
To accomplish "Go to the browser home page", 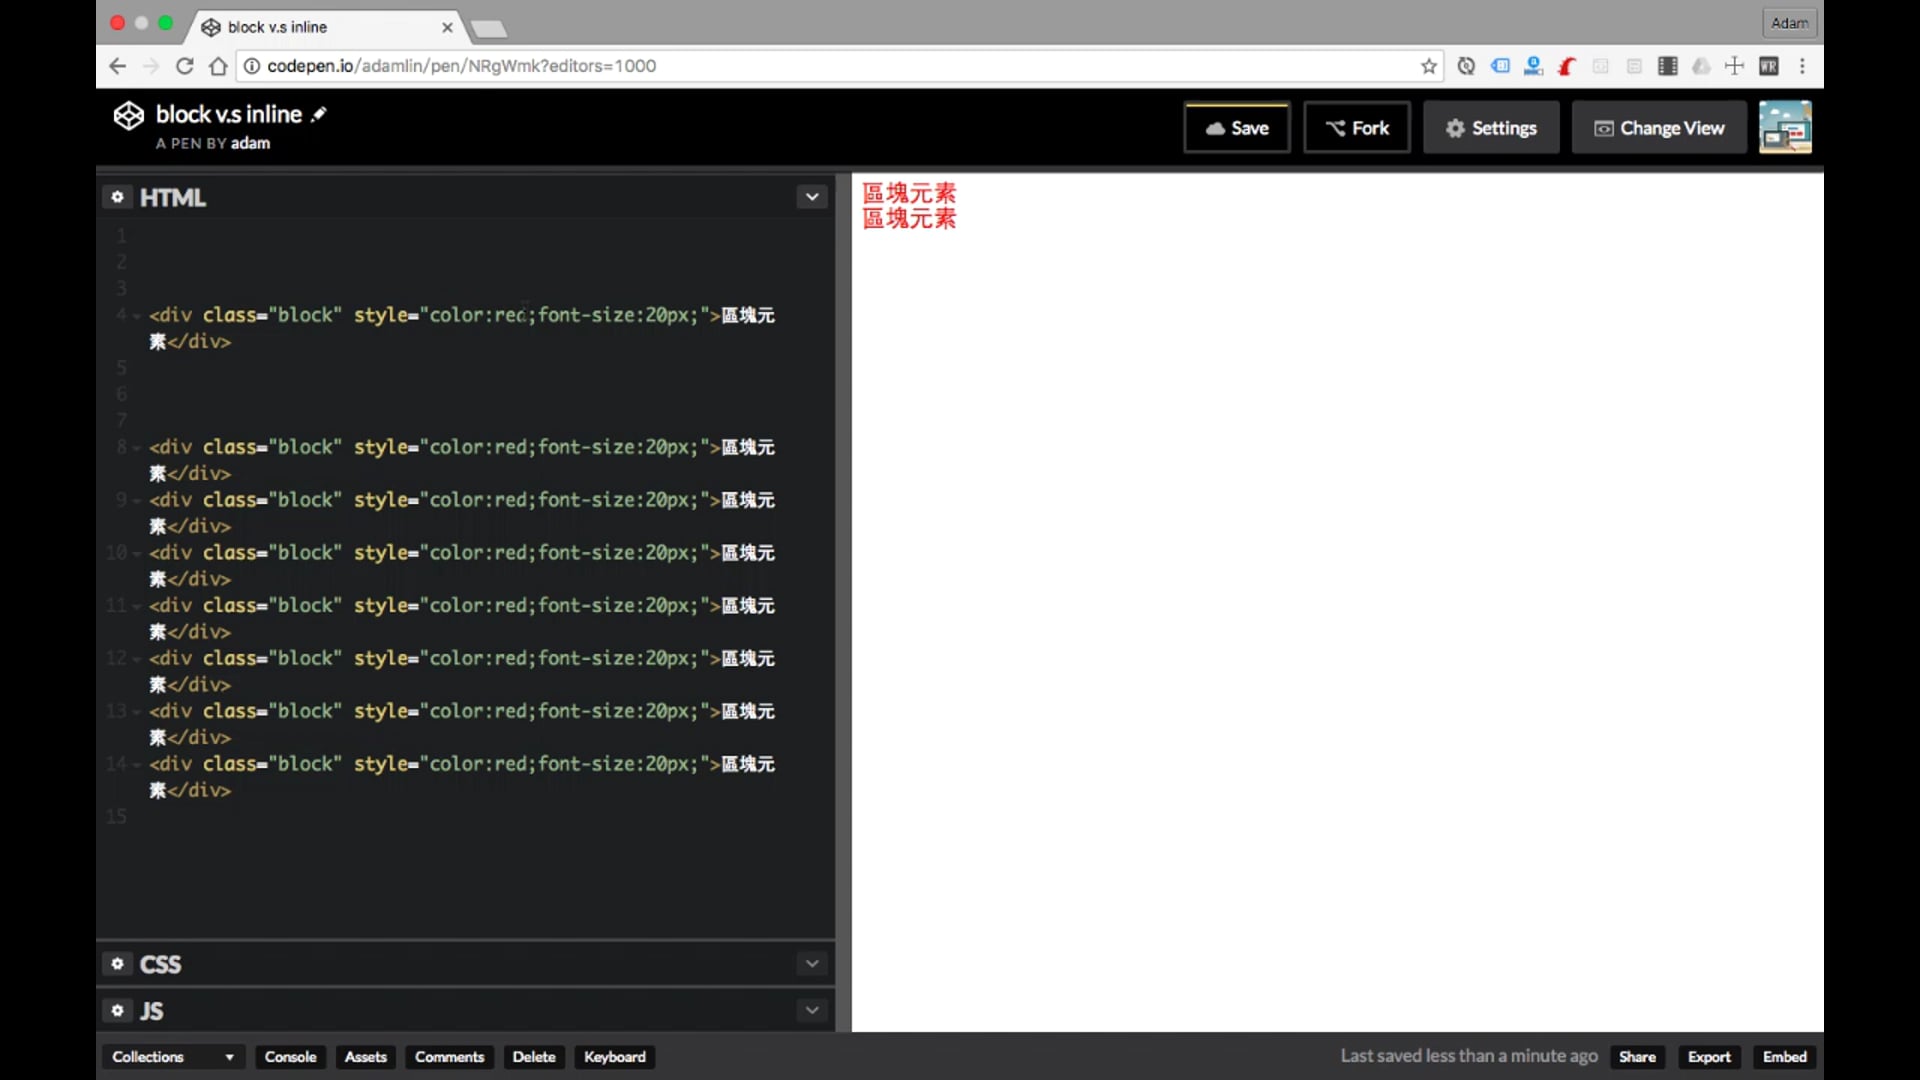I will (x=218, y=66).
